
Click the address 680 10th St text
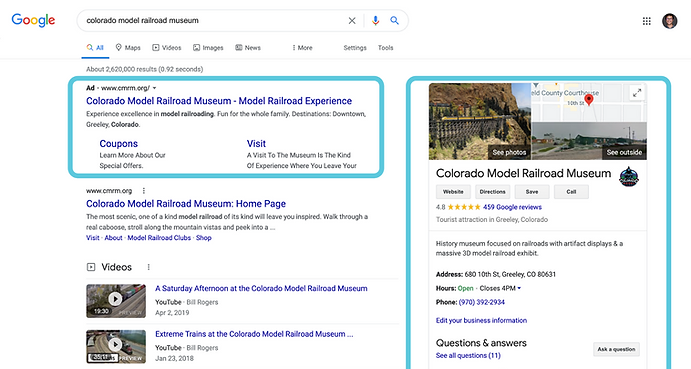[510, 274]
